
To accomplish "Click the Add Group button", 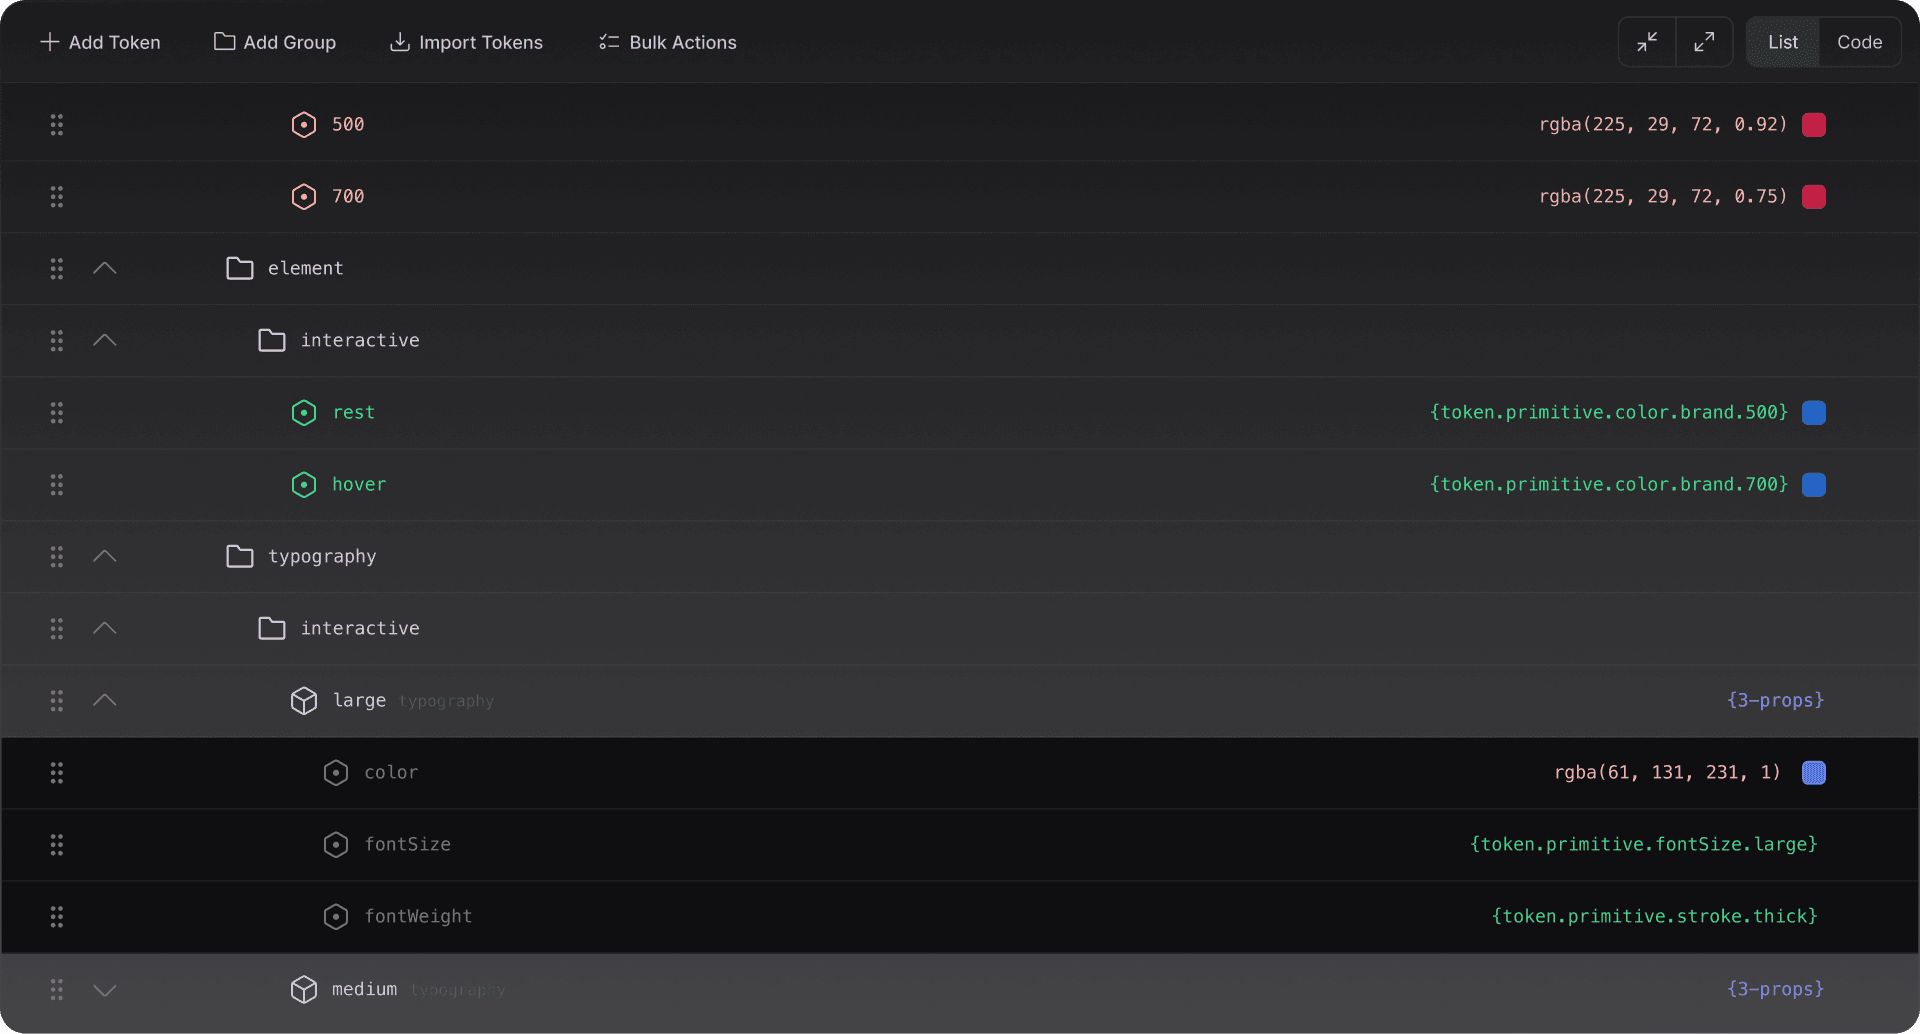I will pyautogui.click(x=275, y=42).
